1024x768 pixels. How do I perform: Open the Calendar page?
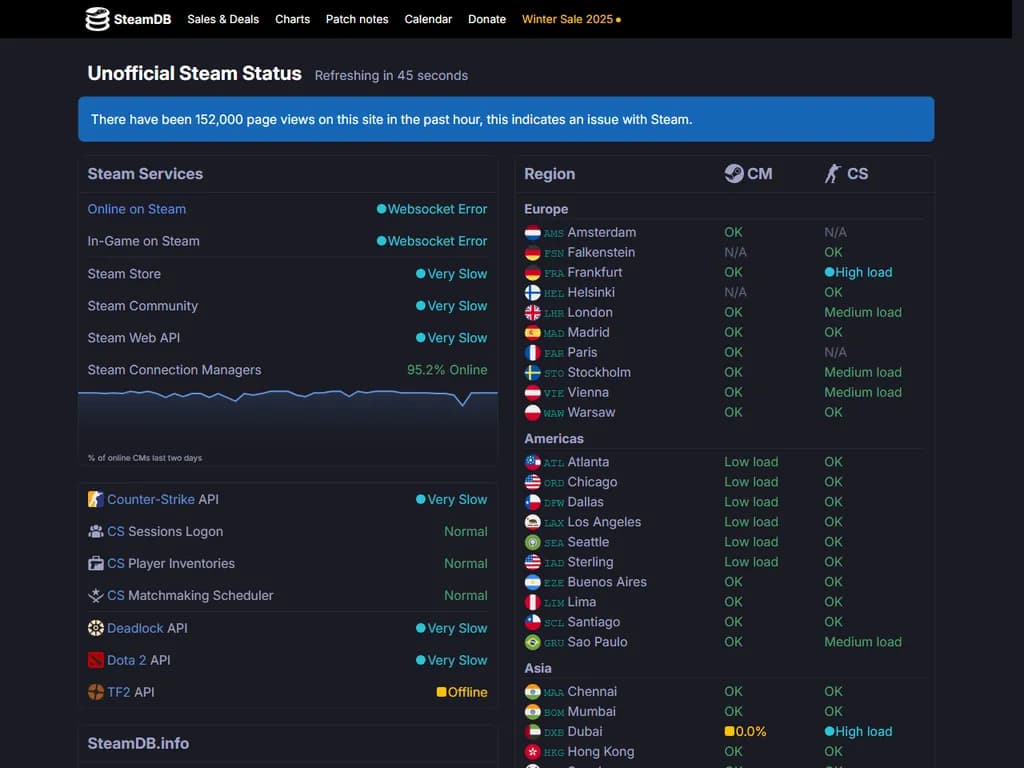tap(428, 19)
